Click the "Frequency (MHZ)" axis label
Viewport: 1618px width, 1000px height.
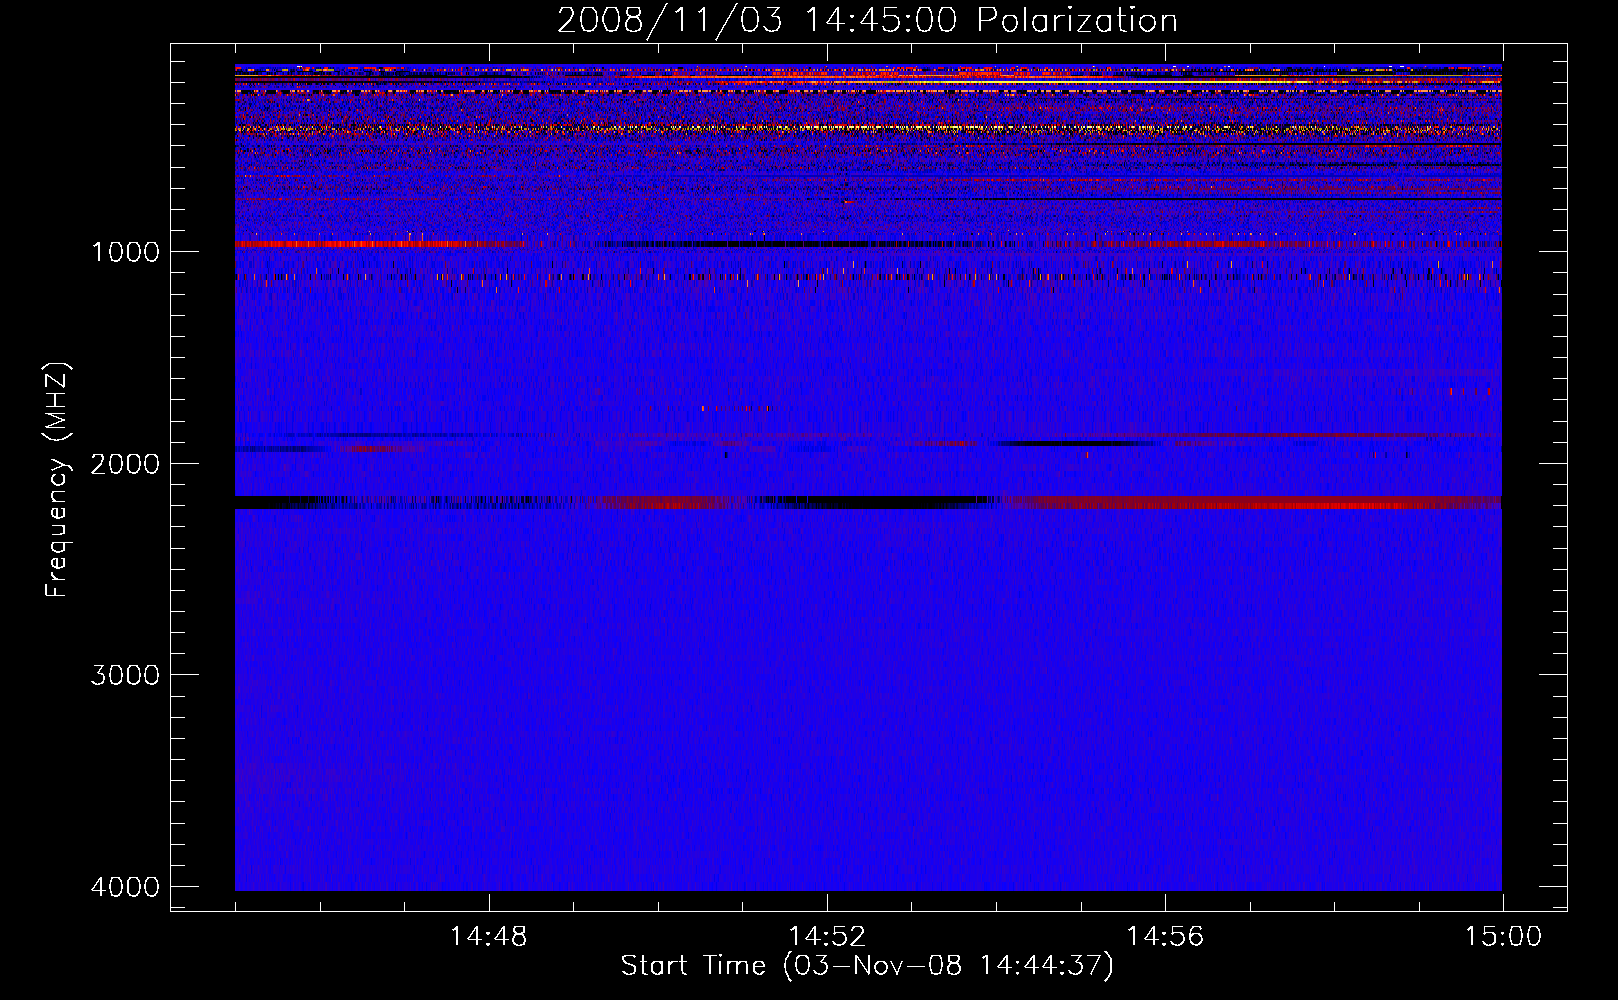(57, 479)
